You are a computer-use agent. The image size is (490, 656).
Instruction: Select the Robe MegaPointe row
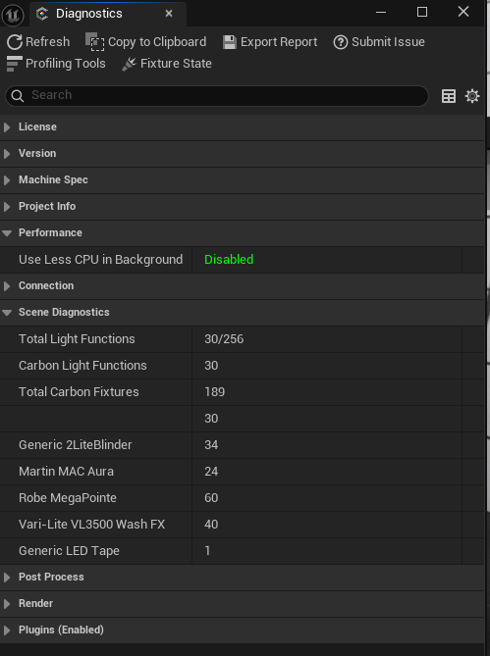[x=242, y=498]
